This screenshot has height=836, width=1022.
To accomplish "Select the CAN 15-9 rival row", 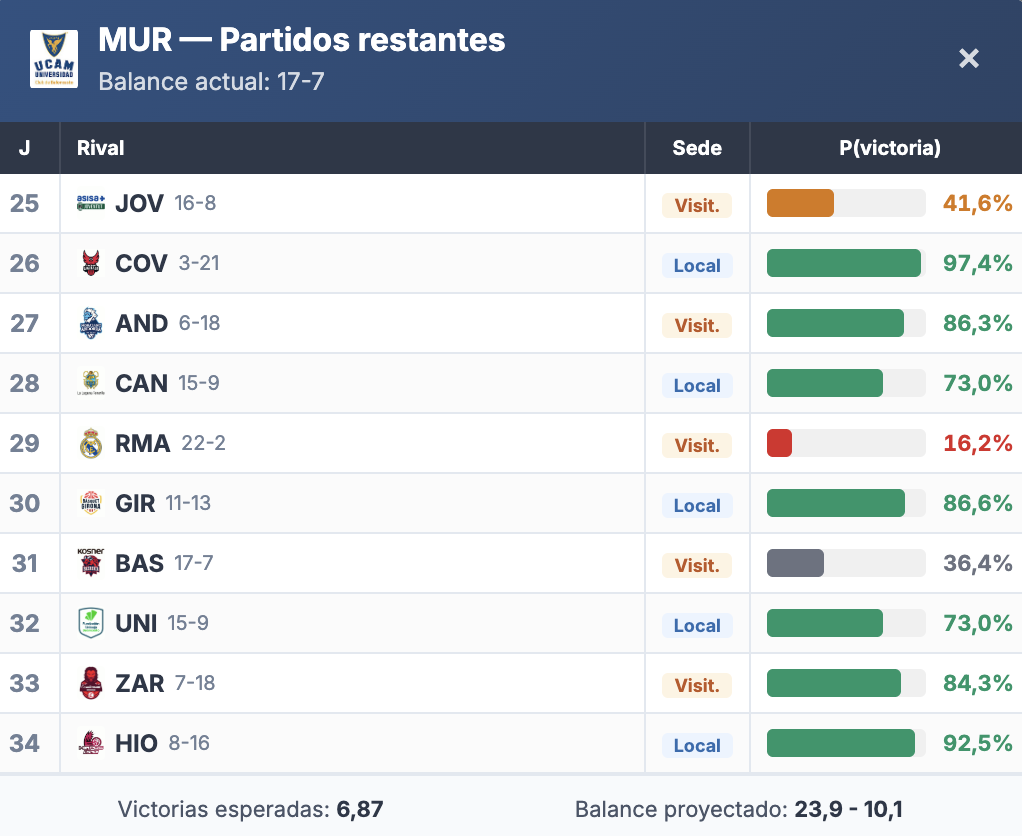I will [350, 383].
